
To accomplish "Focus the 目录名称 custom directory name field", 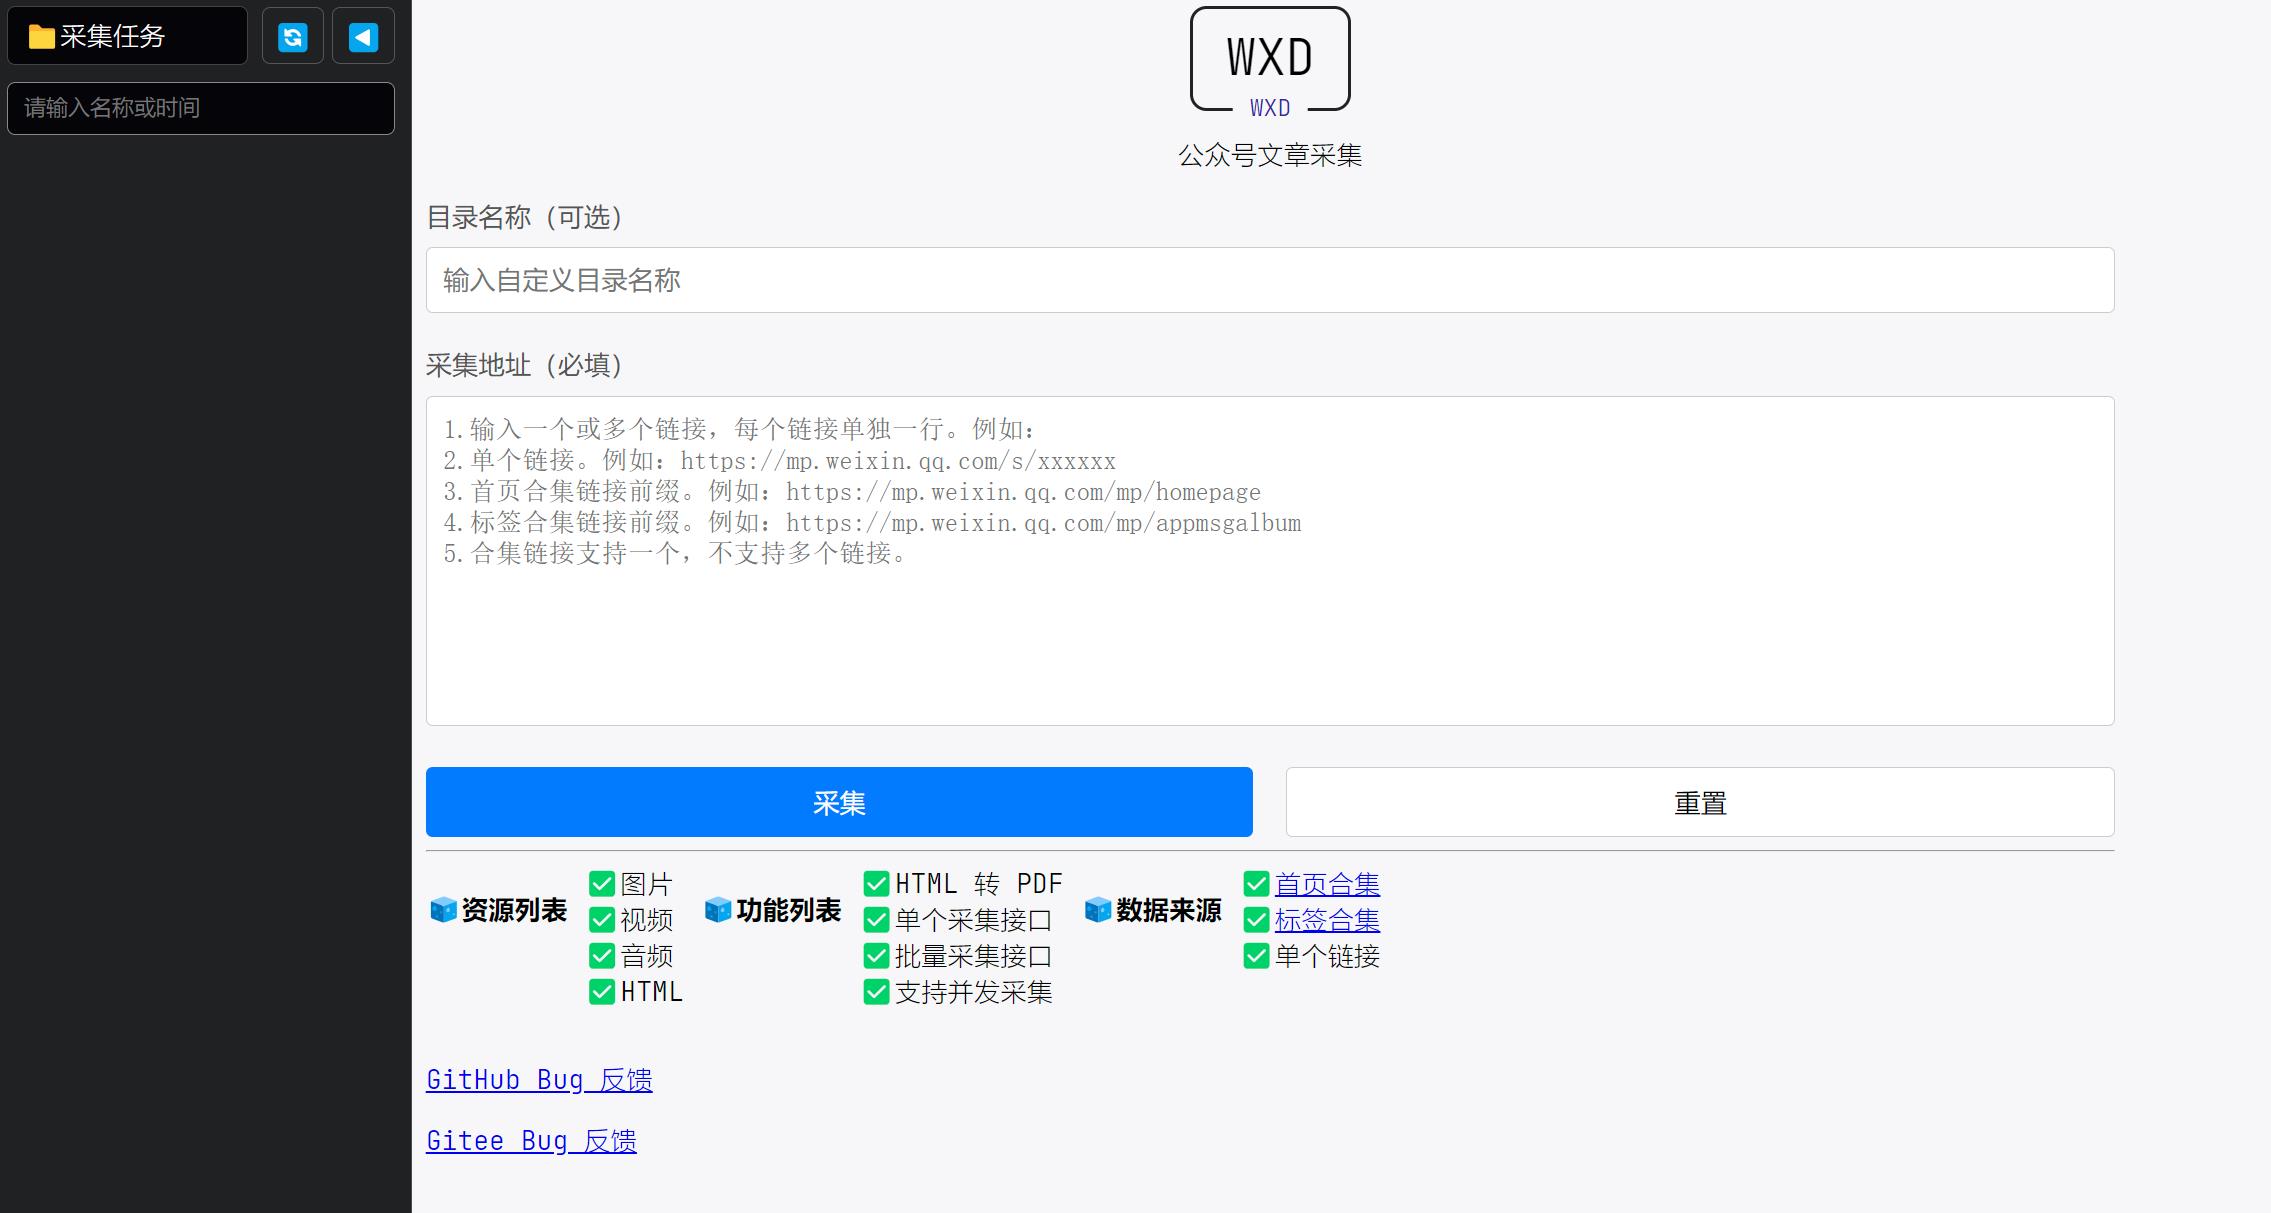I will [1270, 280].
